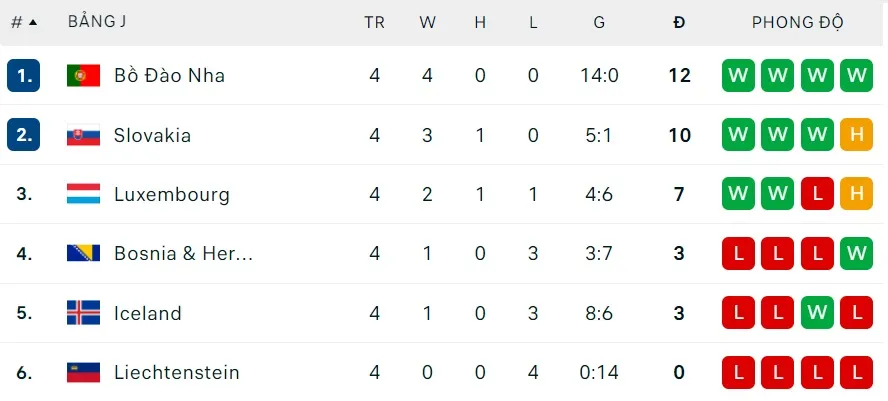Image resolution: width=888 pixels, height=401 pixels.
Task: Click Luxembourg's red L form badge
Action: coord(818,194)
